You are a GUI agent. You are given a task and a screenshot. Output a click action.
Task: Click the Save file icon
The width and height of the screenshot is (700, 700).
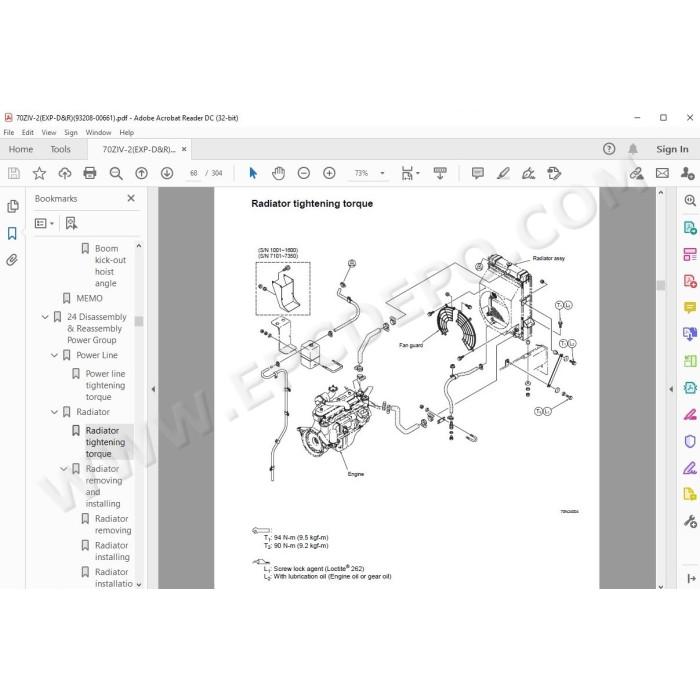tap(14, 173)
